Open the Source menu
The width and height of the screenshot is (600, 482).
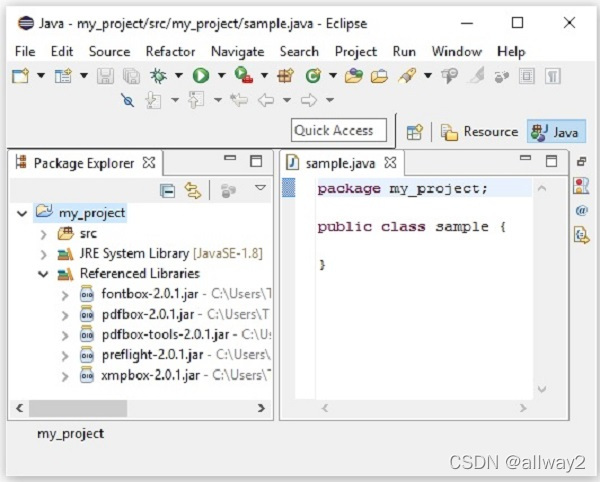click(x=109, y=51)
